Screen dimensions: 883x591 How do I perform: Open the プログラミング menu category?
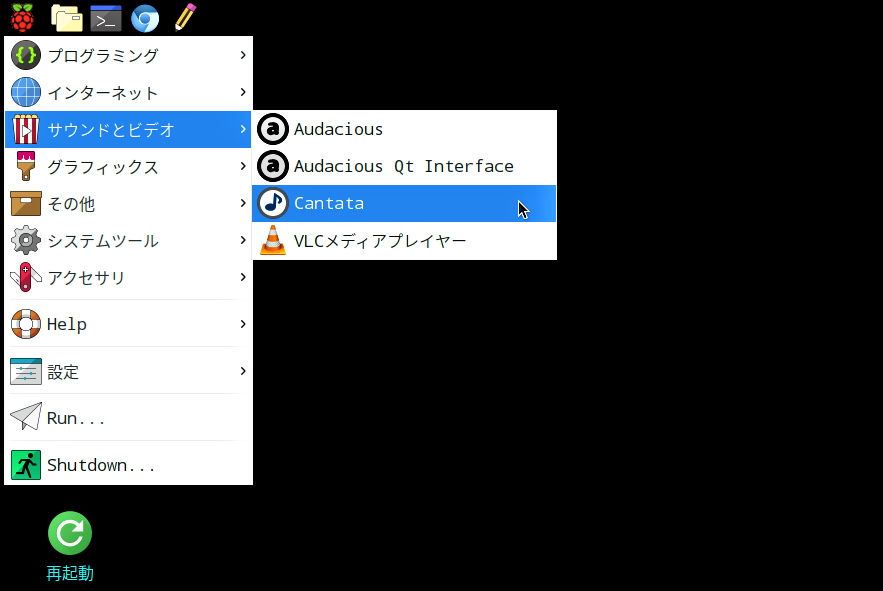(128, 55)
